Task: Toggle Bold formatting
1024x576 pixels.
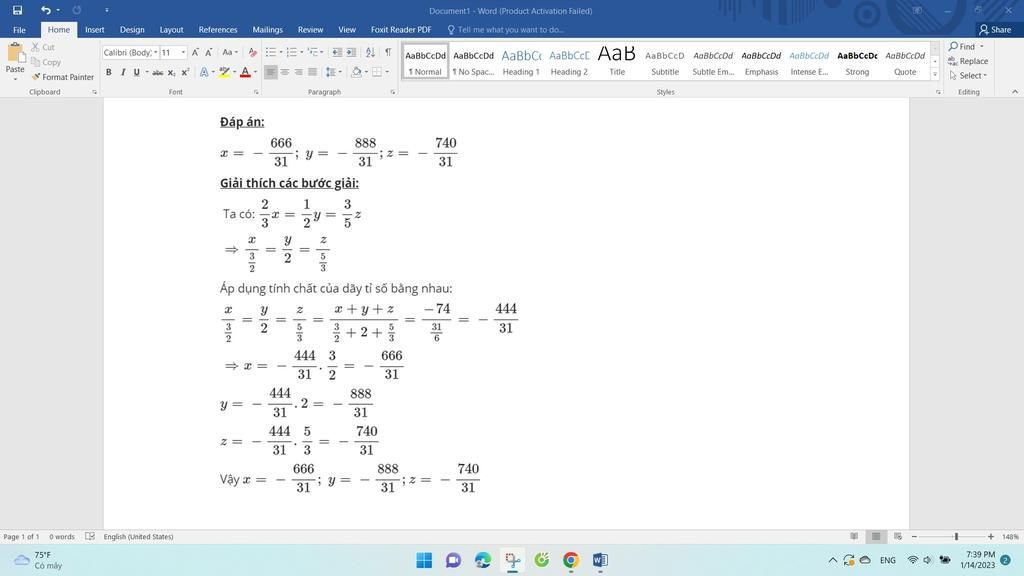Action: (x=109, y=72)
